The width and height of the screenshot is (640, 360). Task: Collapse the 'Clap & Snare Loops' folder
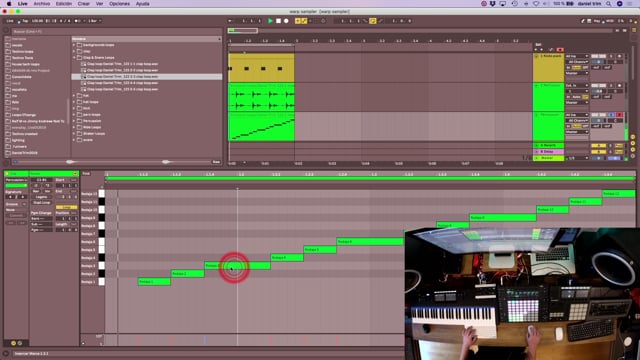(74, 58)
